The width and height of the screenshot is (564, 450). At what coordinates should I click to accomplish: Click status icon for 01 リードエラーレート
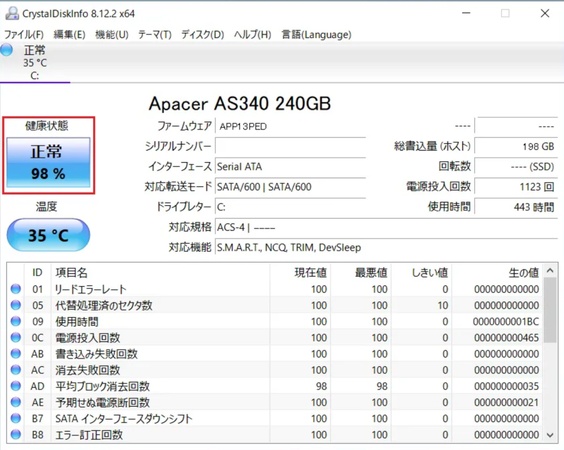15,289
